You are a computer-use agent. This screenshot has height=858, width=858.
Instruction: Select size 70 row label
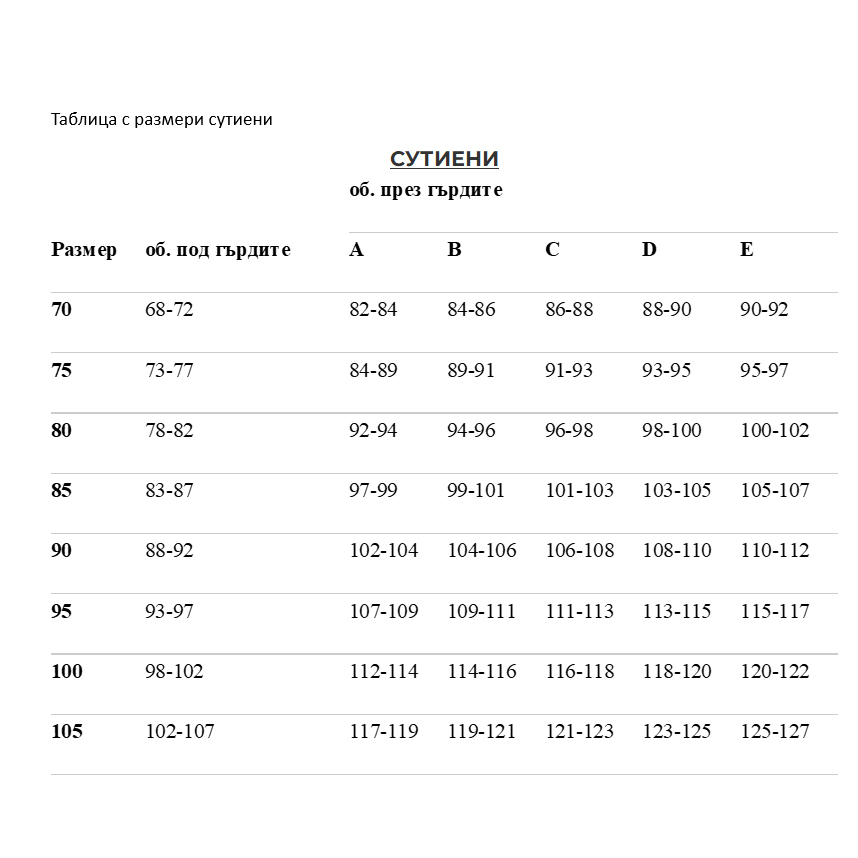tap(62, 310)
